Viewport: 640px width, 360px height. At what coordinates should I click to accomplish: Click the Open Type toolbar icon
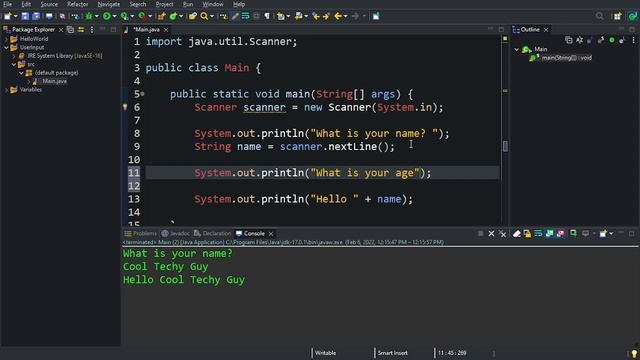tap(192, 16)
